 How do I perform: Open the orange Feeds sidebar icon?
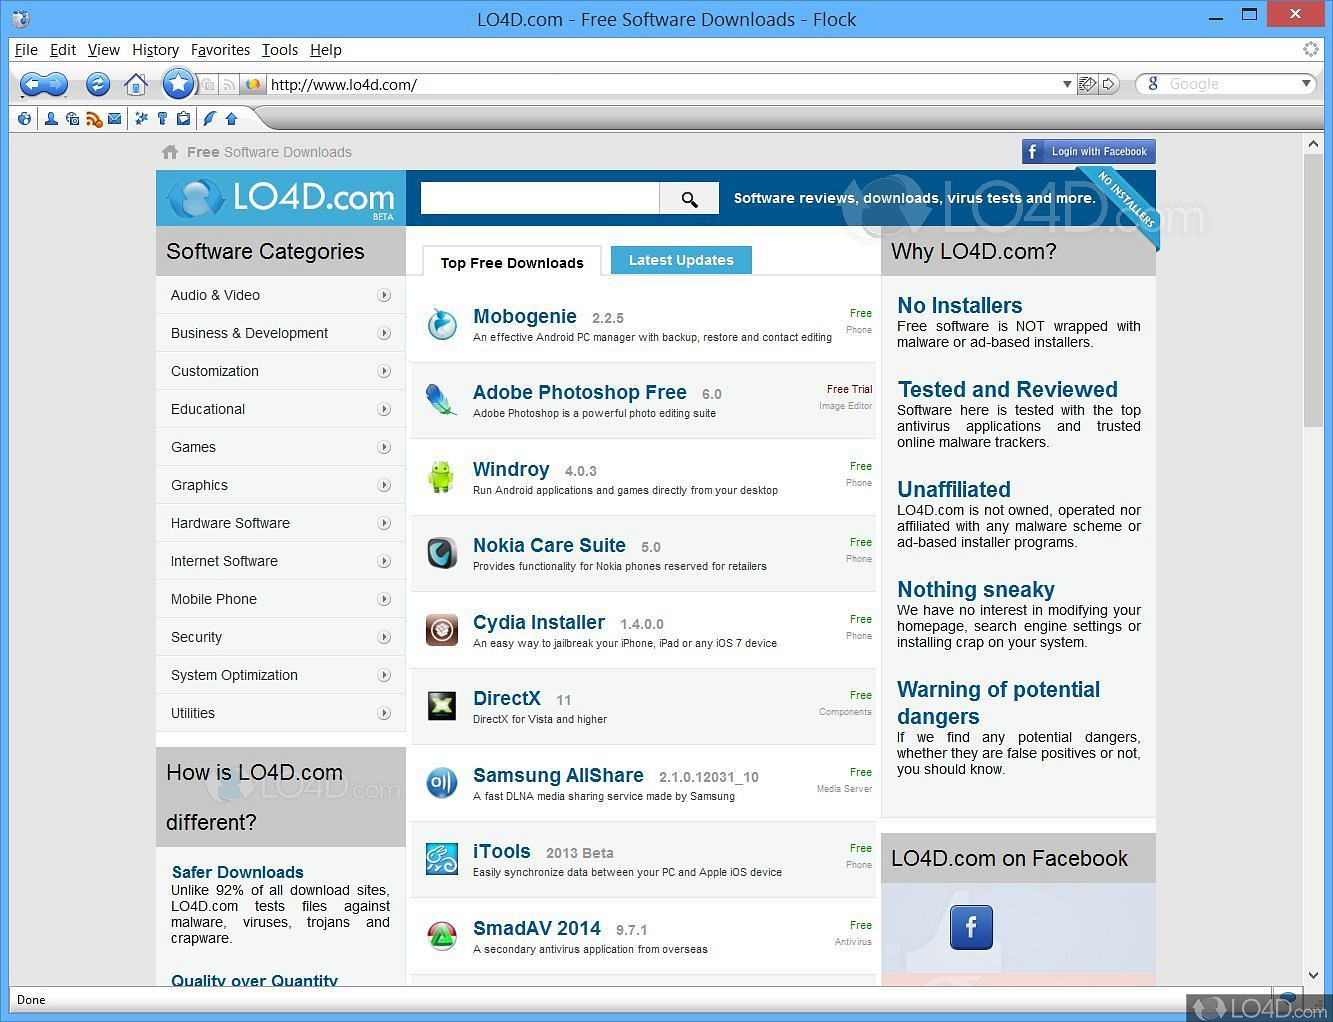[x=94, y=119]
